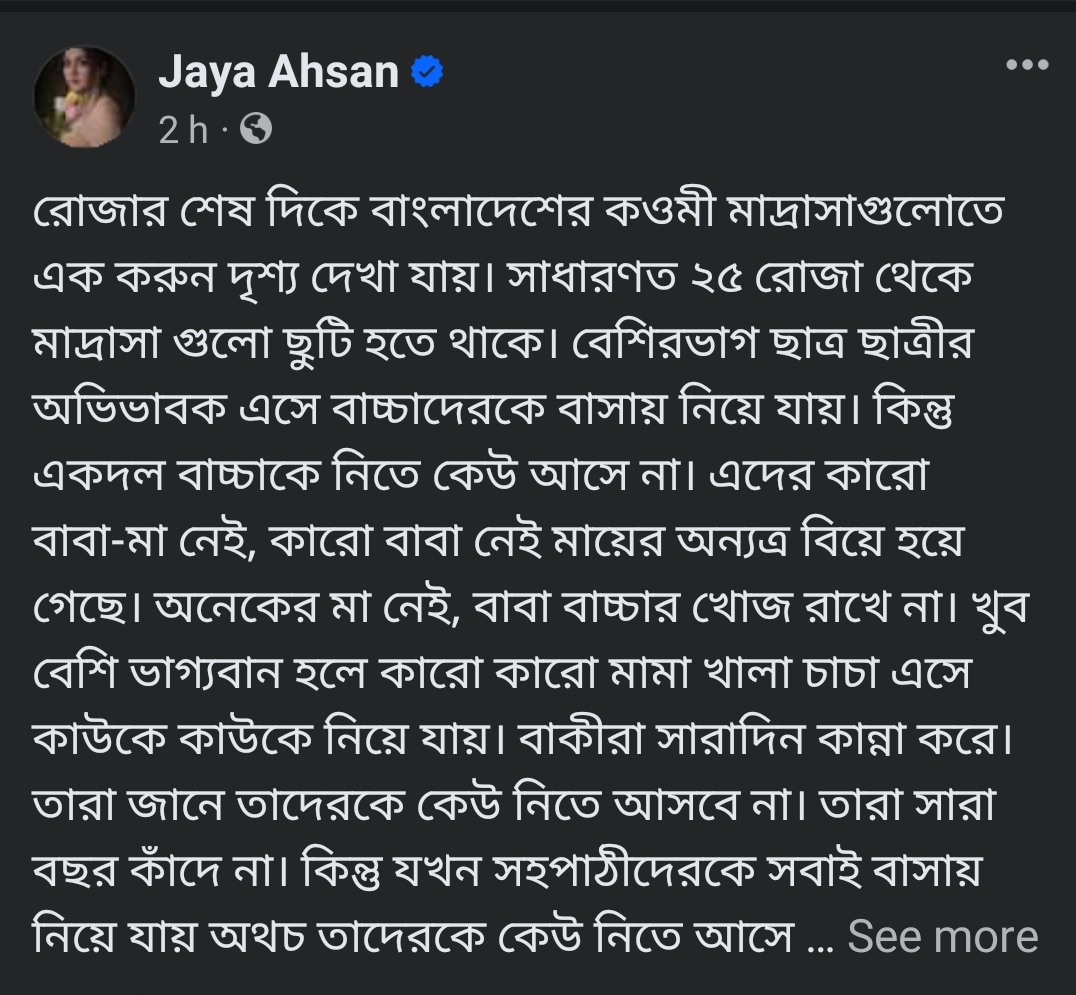Open Jaya Ahsan's profile picture
This screenshot has width=1076, height=995.
(x=84, y=96)
